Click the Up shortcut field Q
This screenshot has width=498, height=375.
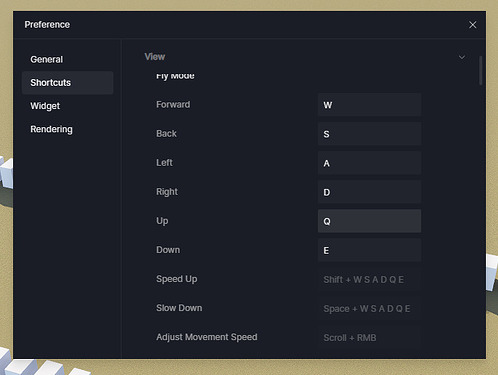coord(369,221)
